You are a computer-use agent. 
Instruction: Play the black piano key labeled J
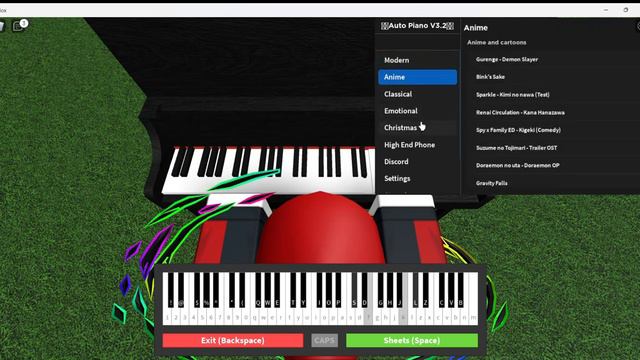point(400,290)
